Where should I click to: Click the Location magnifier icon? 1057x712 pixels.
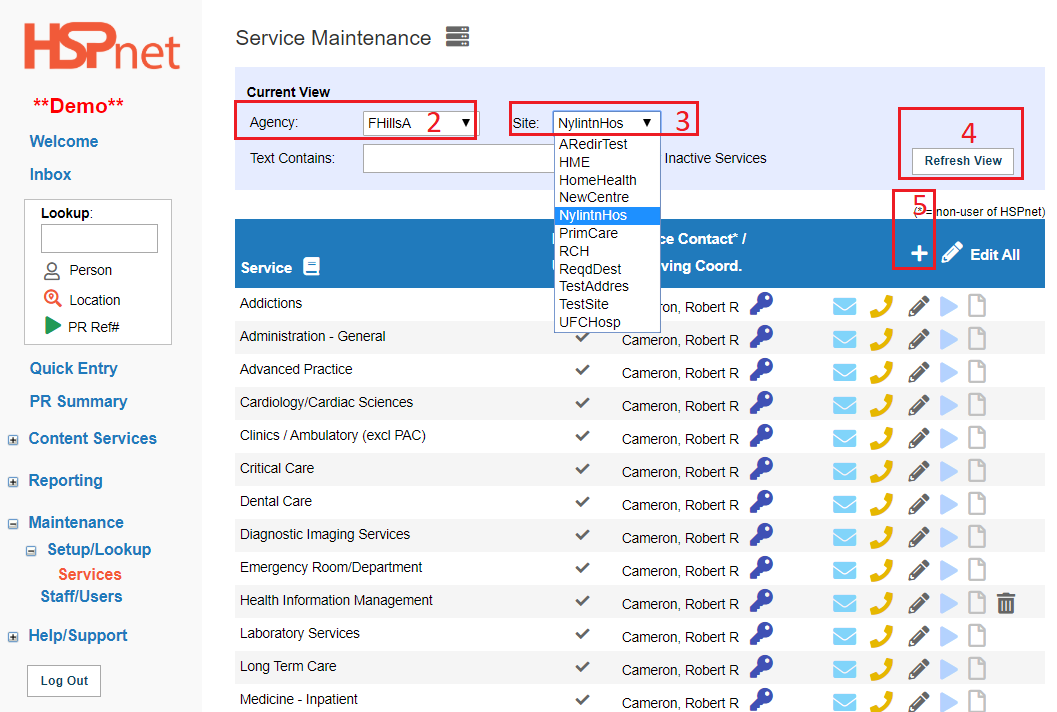[x=52, y=298]
